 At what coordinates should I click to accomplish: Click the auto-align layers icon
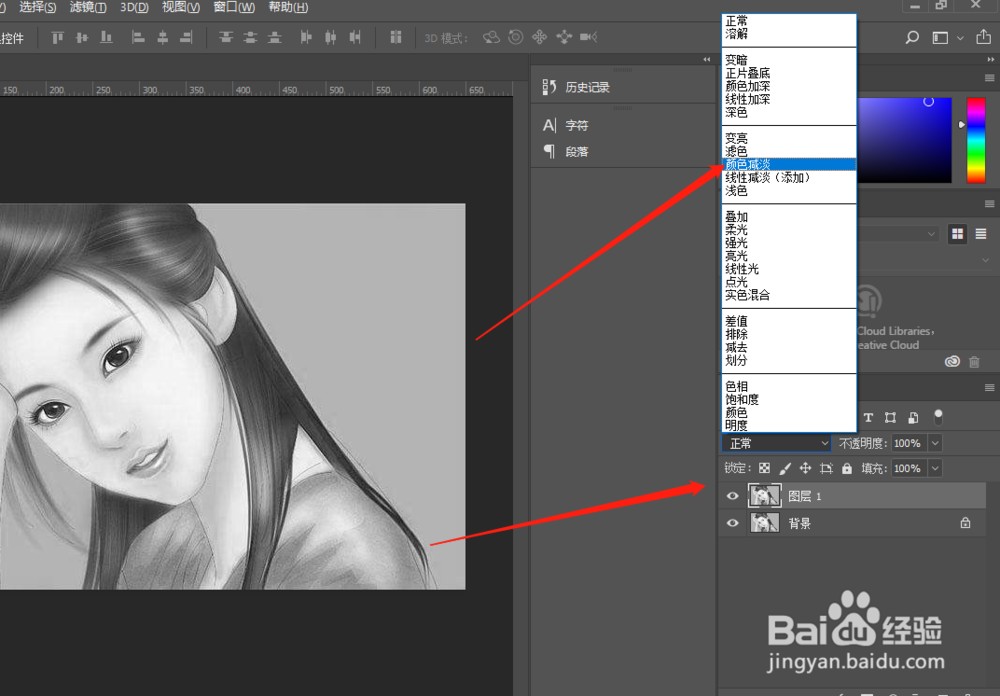coord(396,37)
